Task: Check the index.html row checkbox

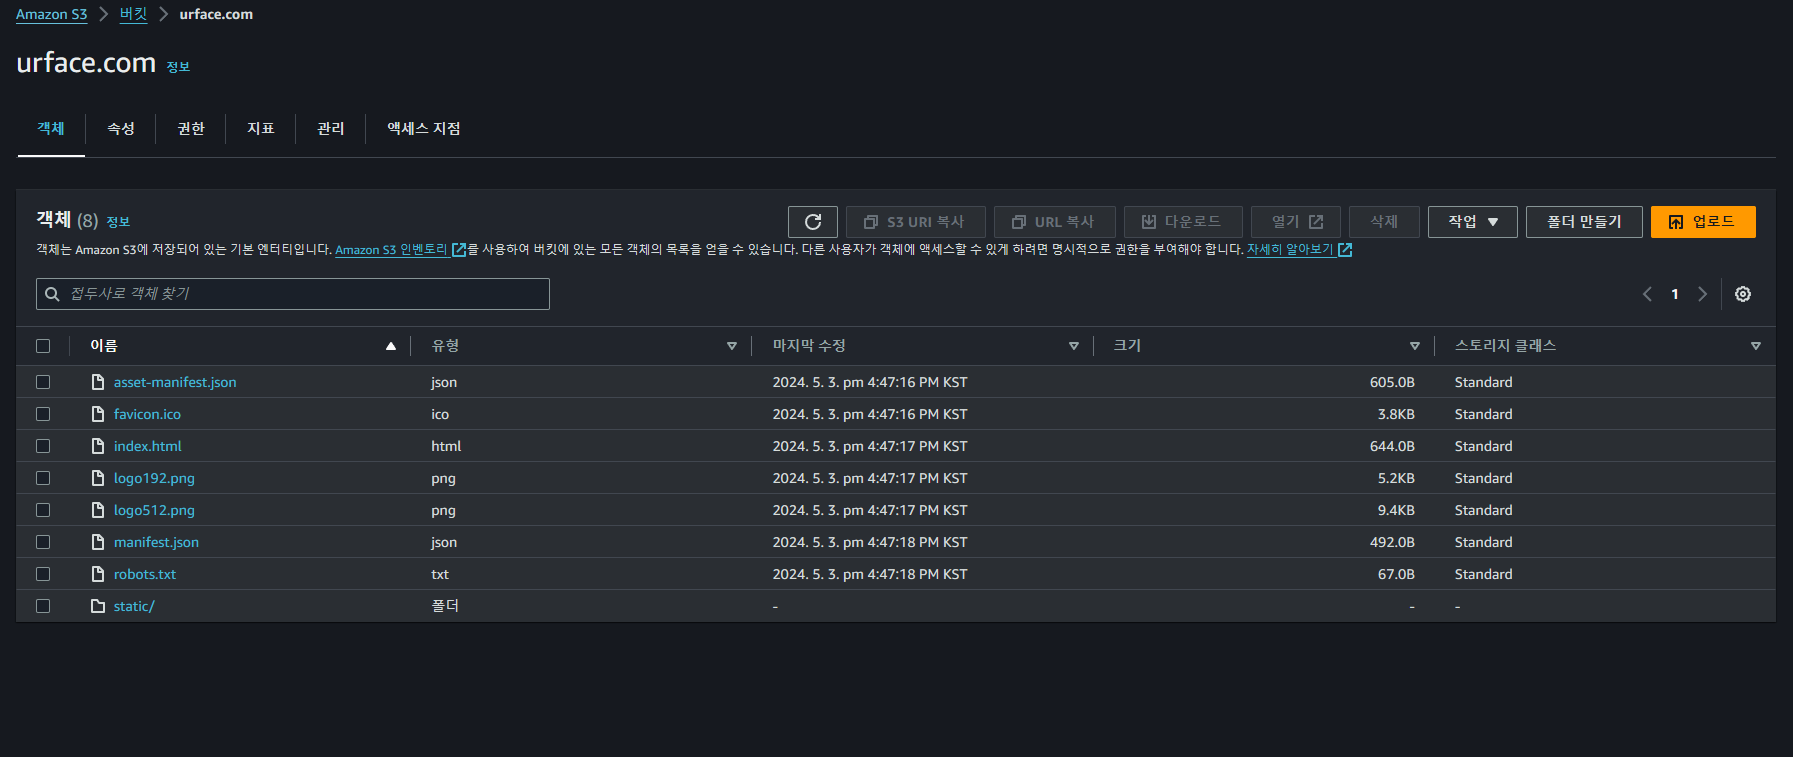Action: (x=43, y=446)
